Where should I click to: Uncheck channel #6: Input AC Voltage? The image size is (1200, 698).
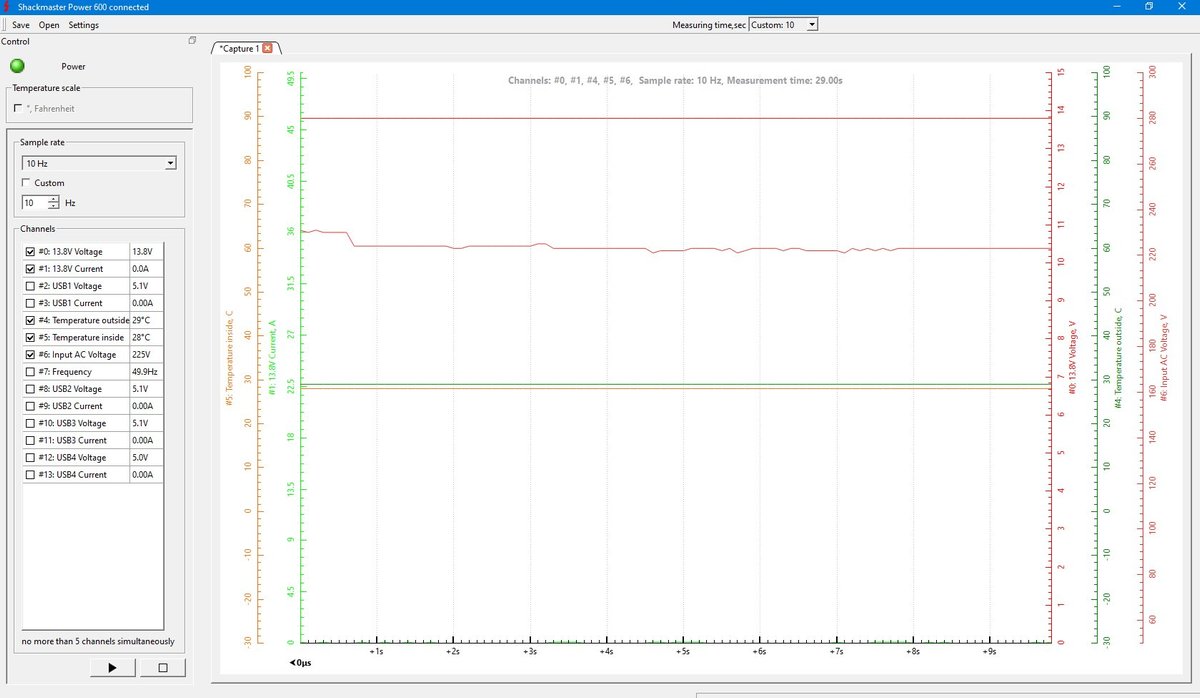click(x=29, y=354)
